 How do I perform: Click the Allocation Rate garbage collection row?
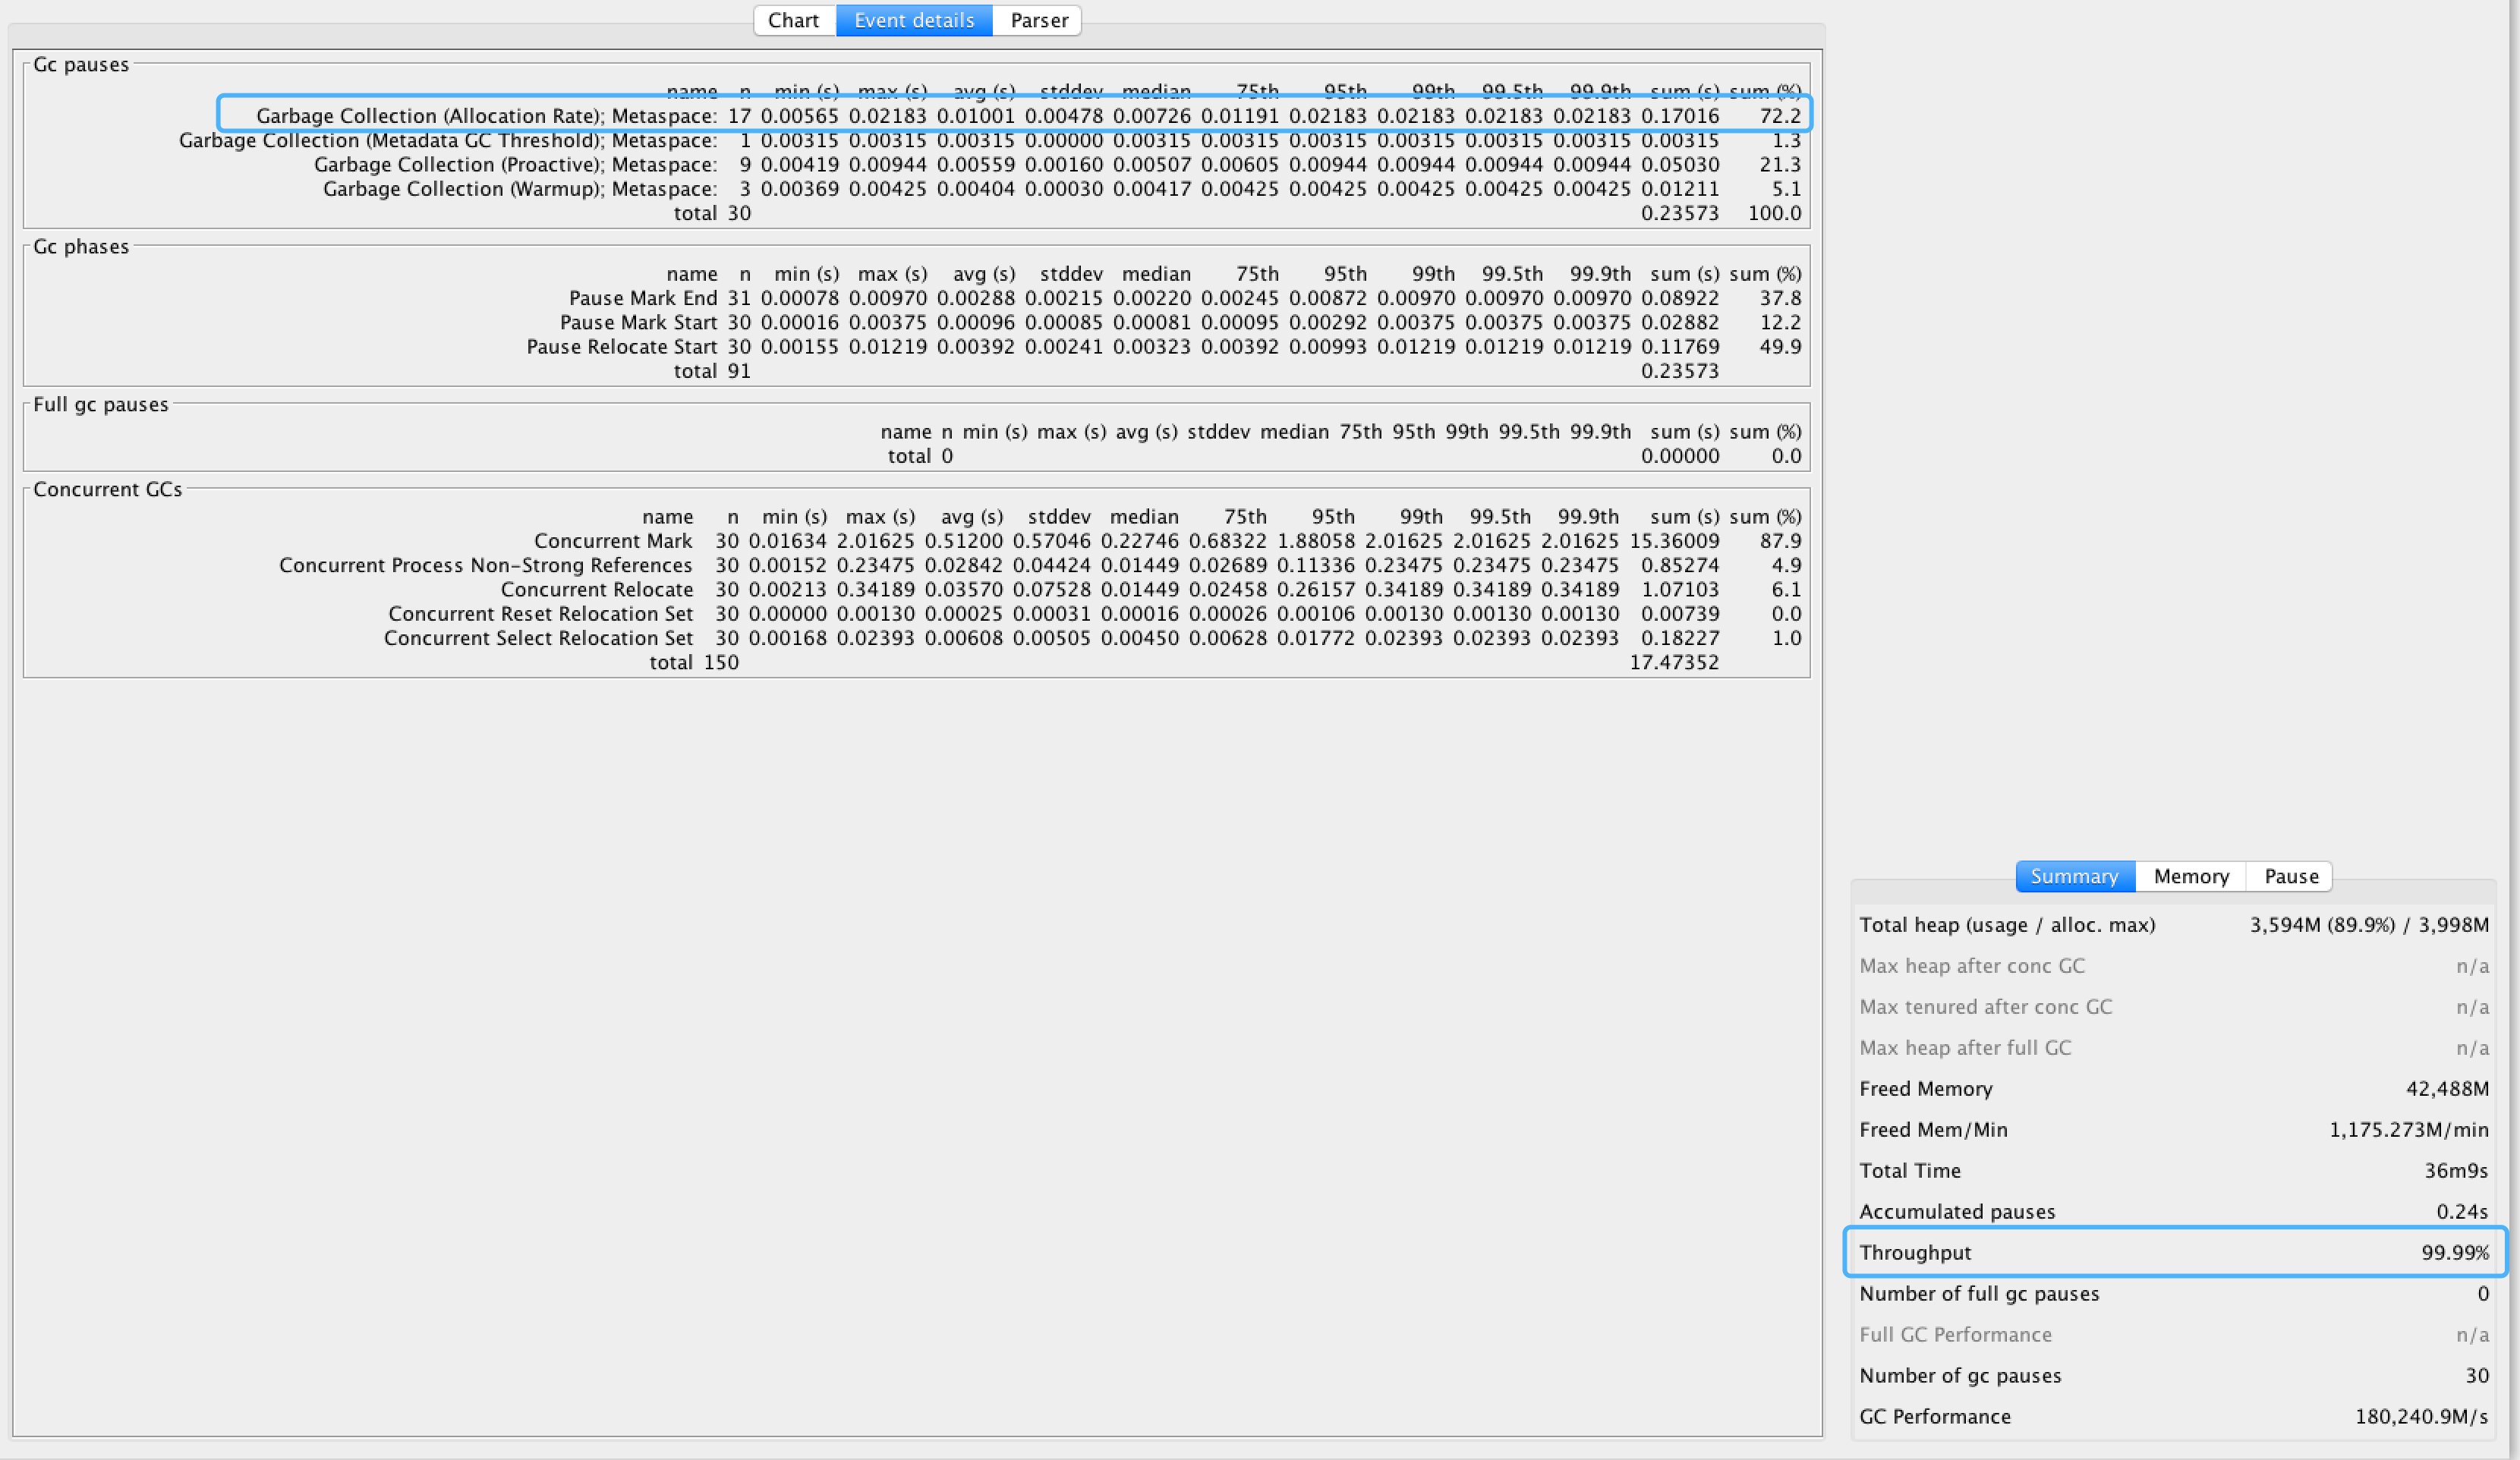coord(1013,116)
